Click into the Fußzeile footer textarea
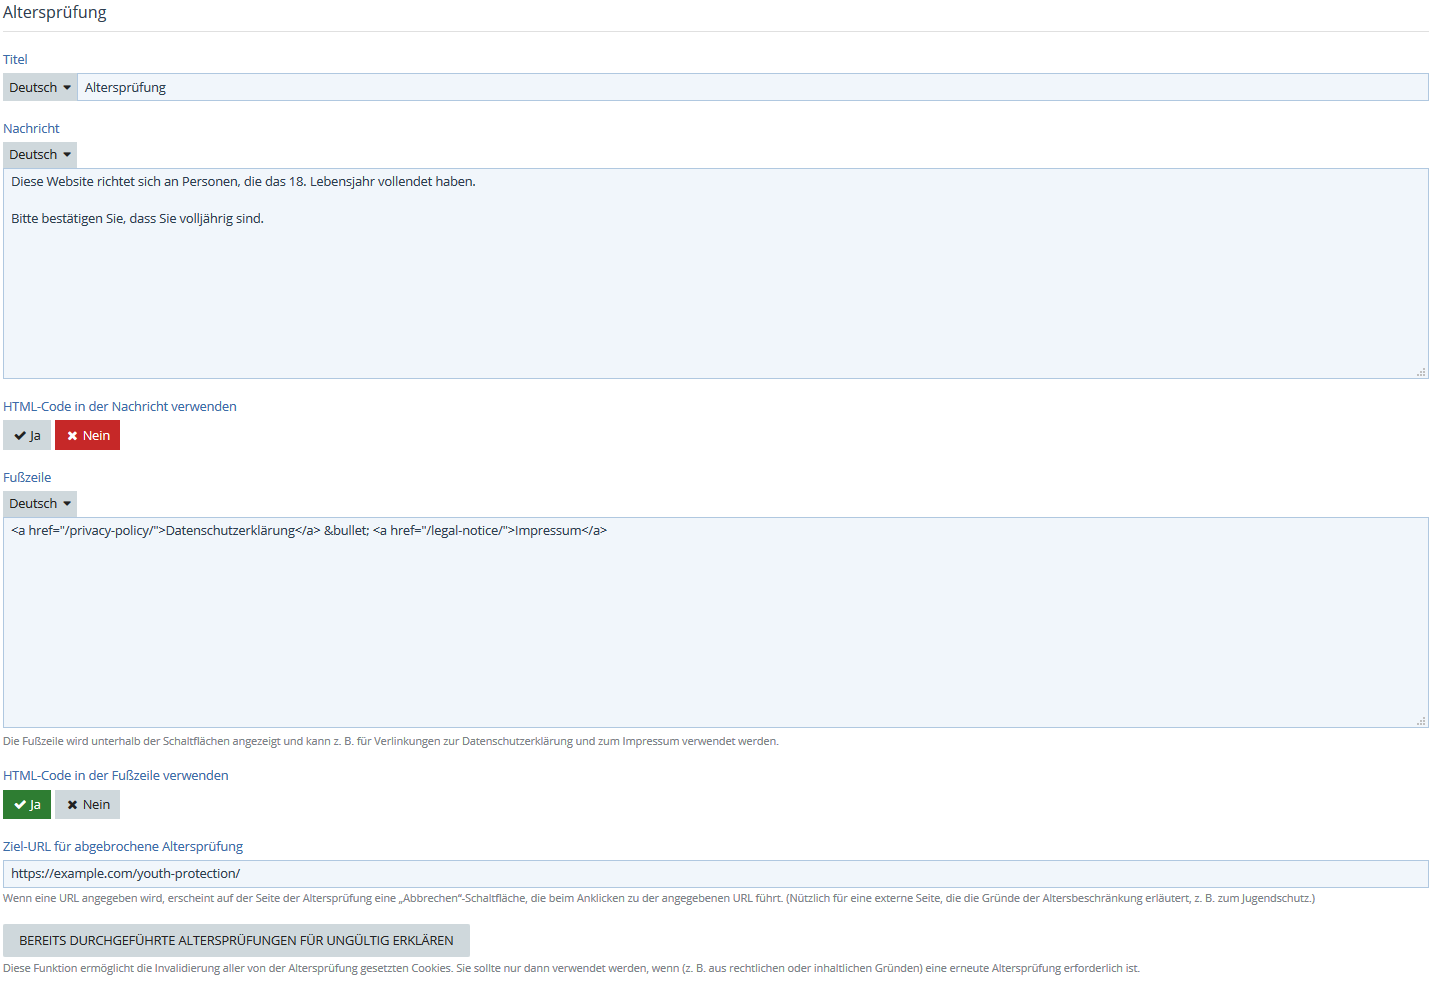1434x983 pixels. [x=715, y=630]
